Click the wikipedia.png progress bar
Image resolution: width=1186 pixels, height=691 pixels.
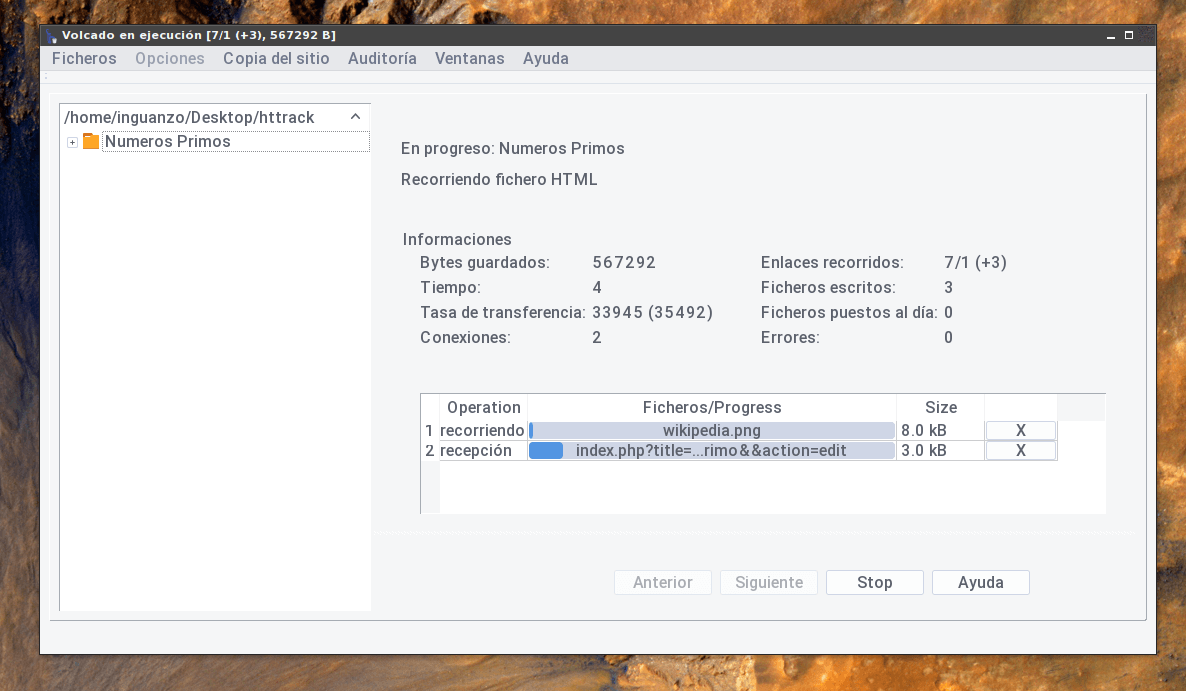click(x=712, y=430)
